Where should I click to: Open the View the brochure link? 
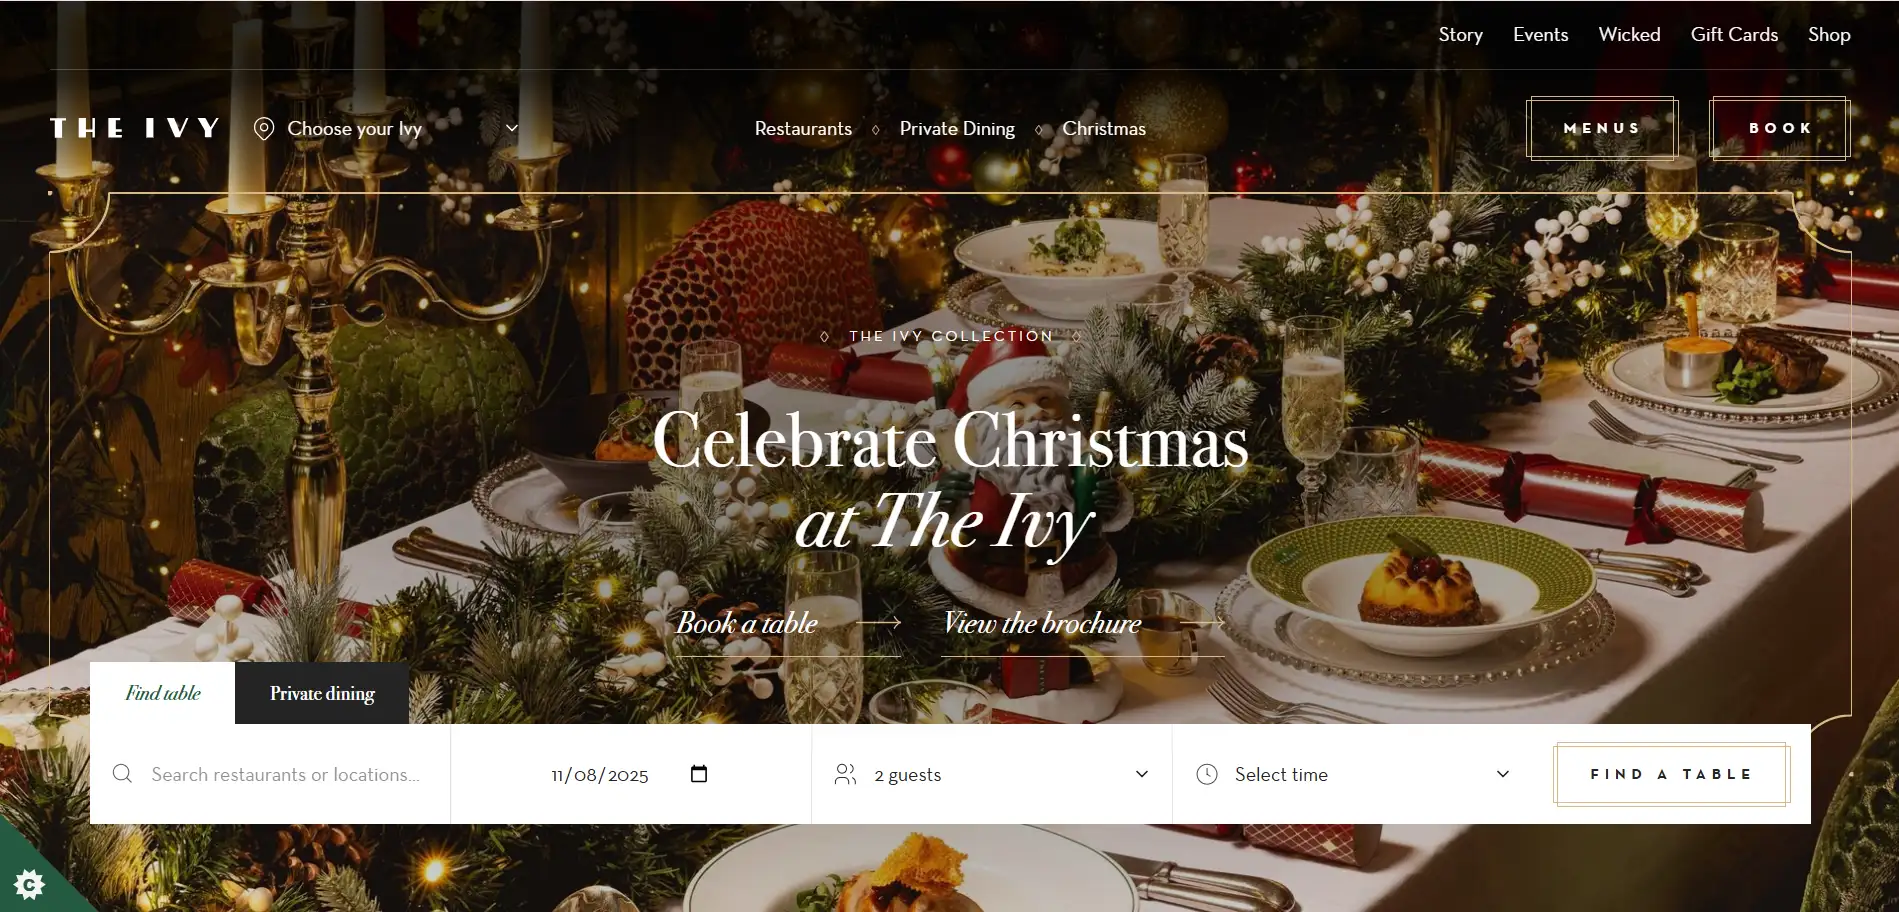1042,623
